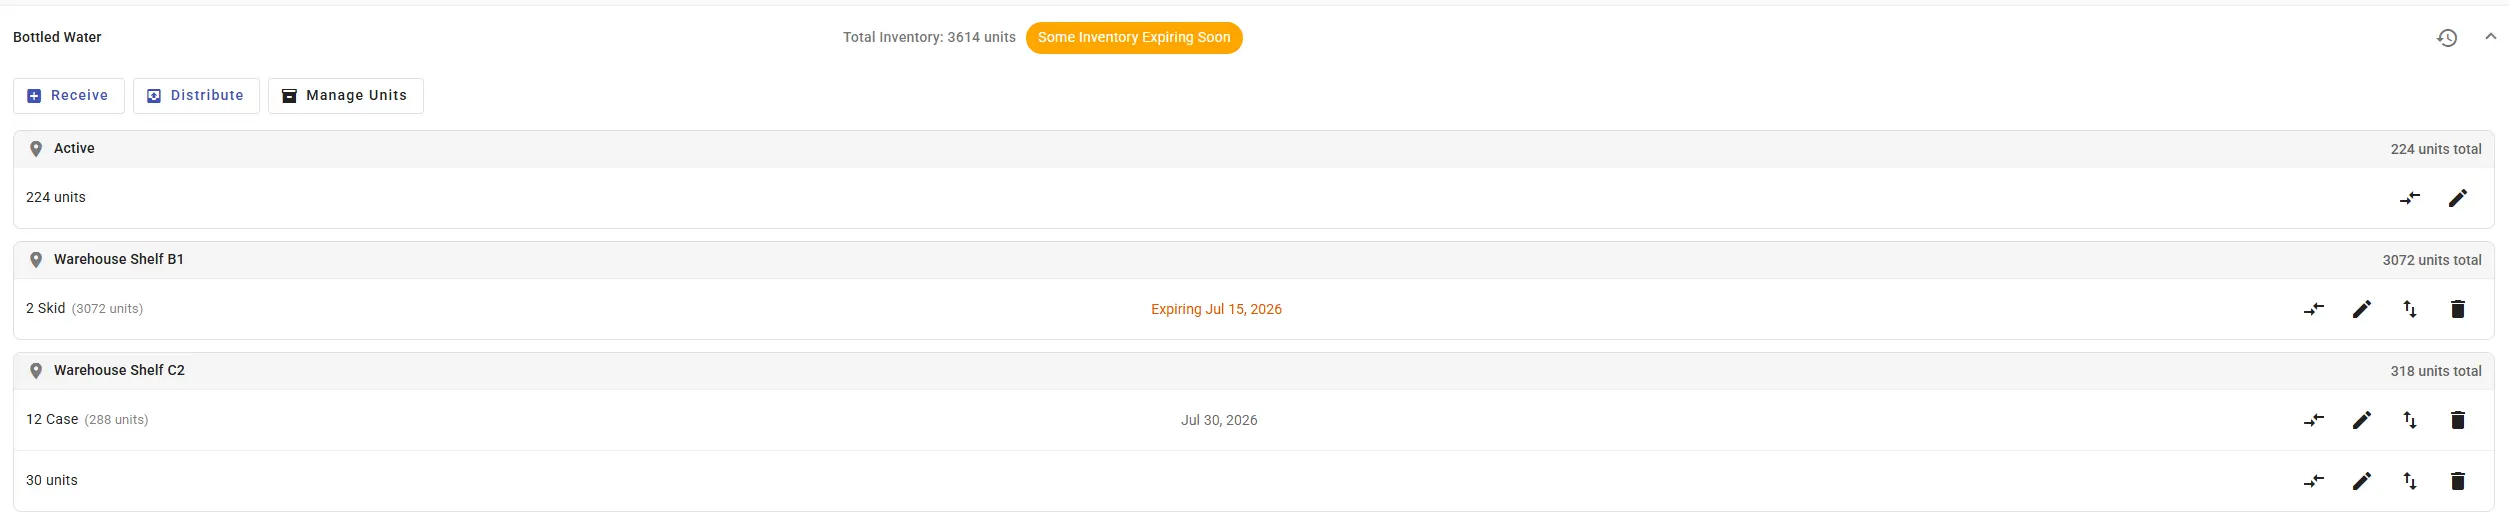Delete the 30 units row

pos(2458,481)
